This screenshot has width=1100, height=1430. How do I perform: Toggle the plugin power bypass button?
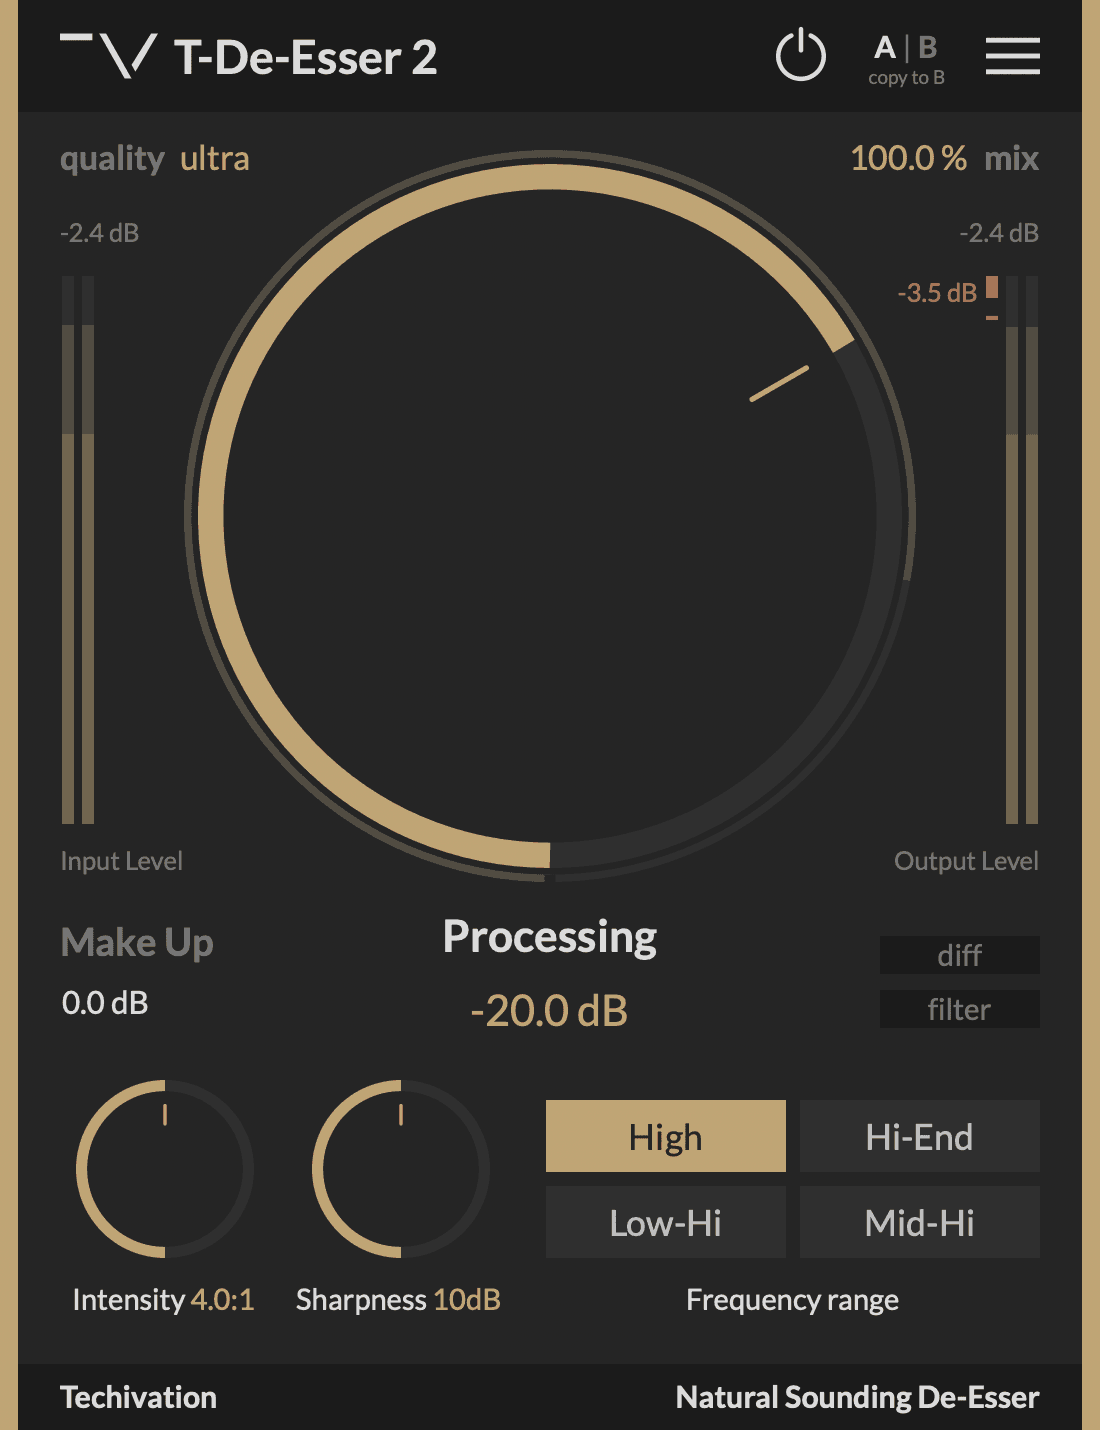point(800,56)
